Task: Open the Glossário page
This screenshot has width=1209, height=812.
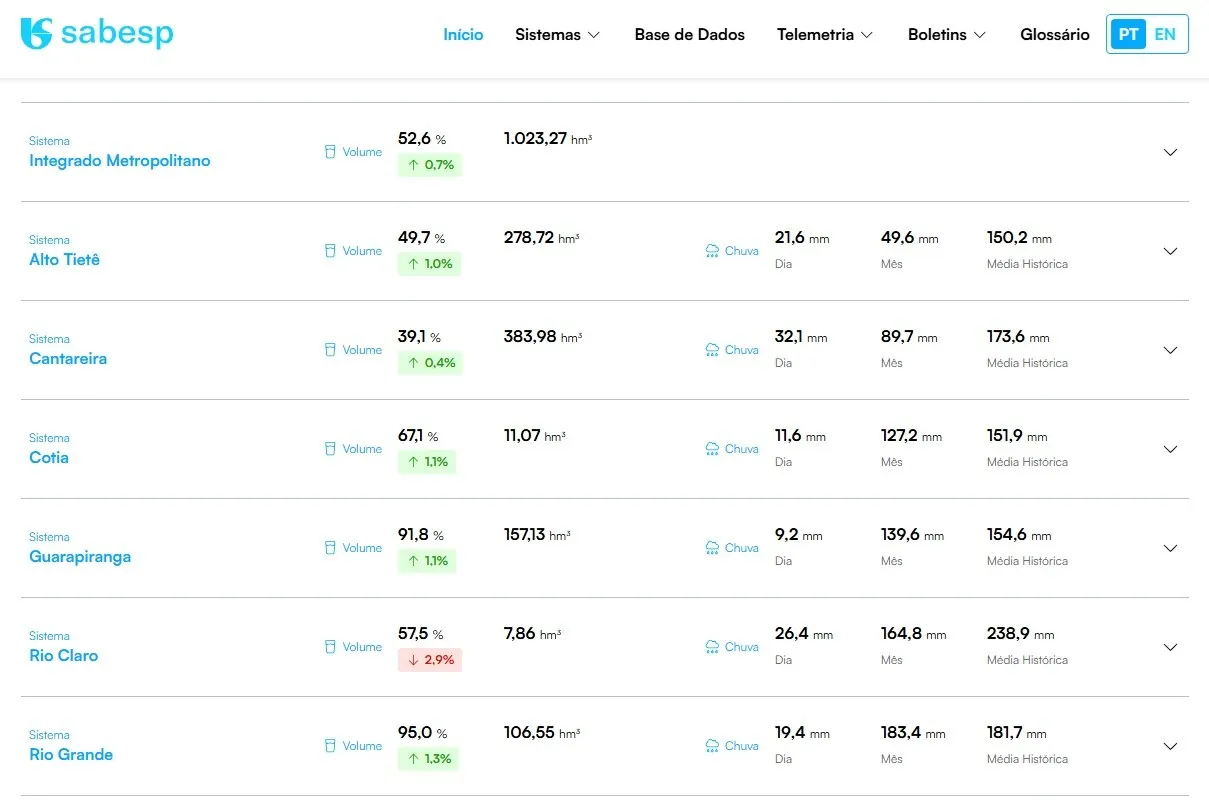Action: (1054, 35)
